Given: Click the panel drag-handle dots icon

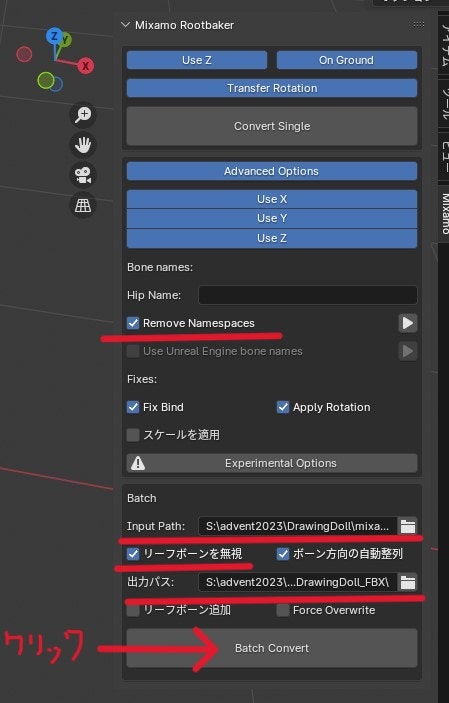Looking at the screenshot, I should [418, 25].
